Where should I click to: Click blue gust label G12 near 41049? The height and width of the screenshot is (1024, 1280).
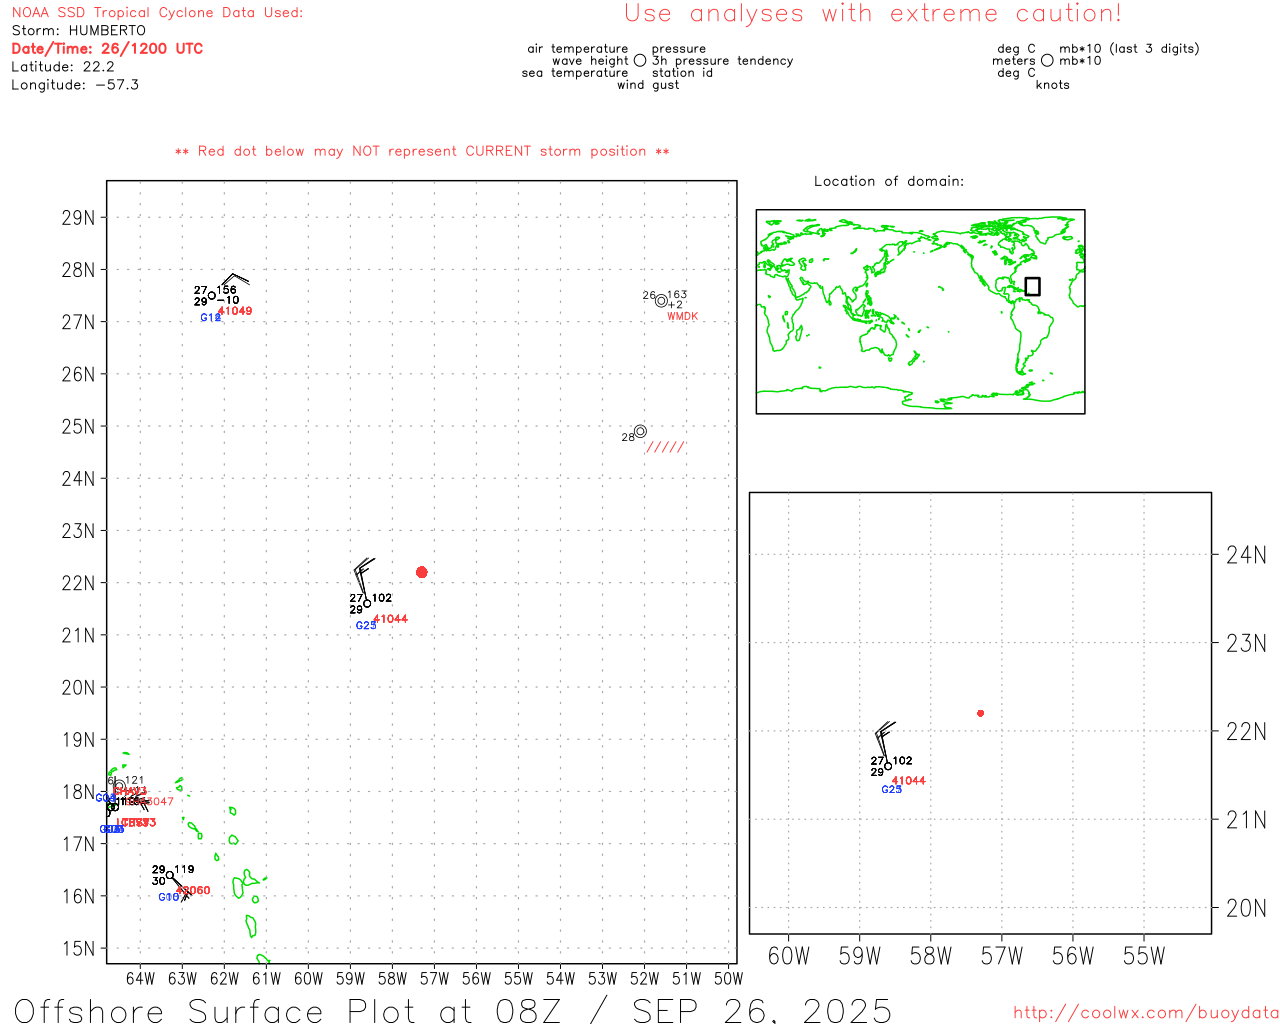pyautogui.click(x=210, y=318)
